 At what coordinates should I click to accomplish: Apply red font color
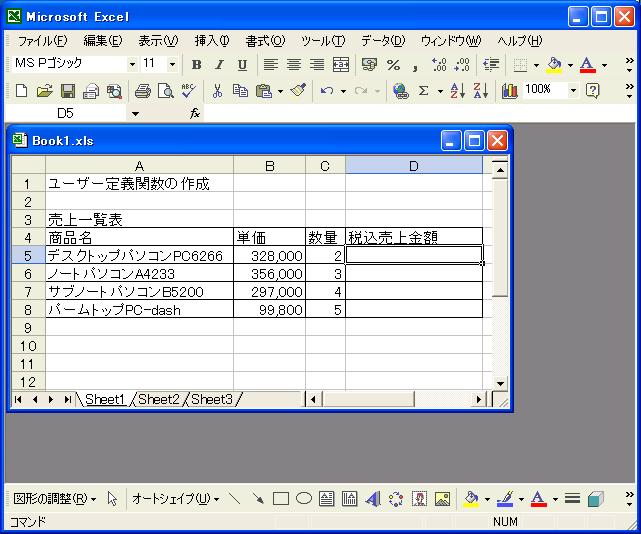click(588, 65)
